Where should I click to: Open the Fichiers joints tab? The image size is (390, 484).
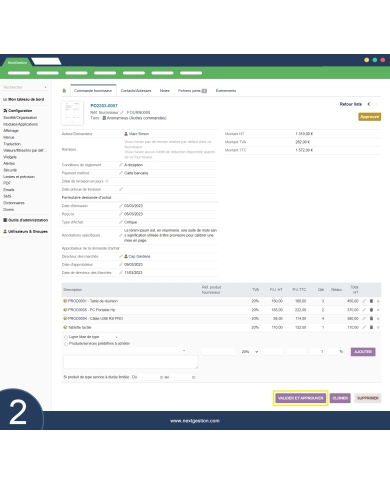point(192,91)
